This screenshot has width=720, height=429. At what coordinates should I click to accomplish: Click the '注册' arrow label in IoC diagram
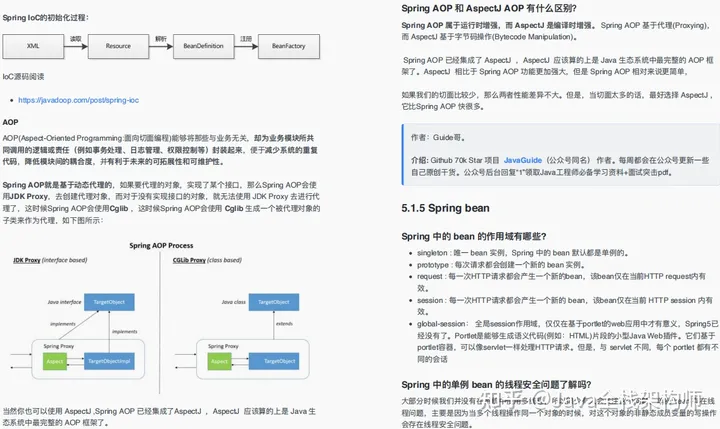coord(246,39)
